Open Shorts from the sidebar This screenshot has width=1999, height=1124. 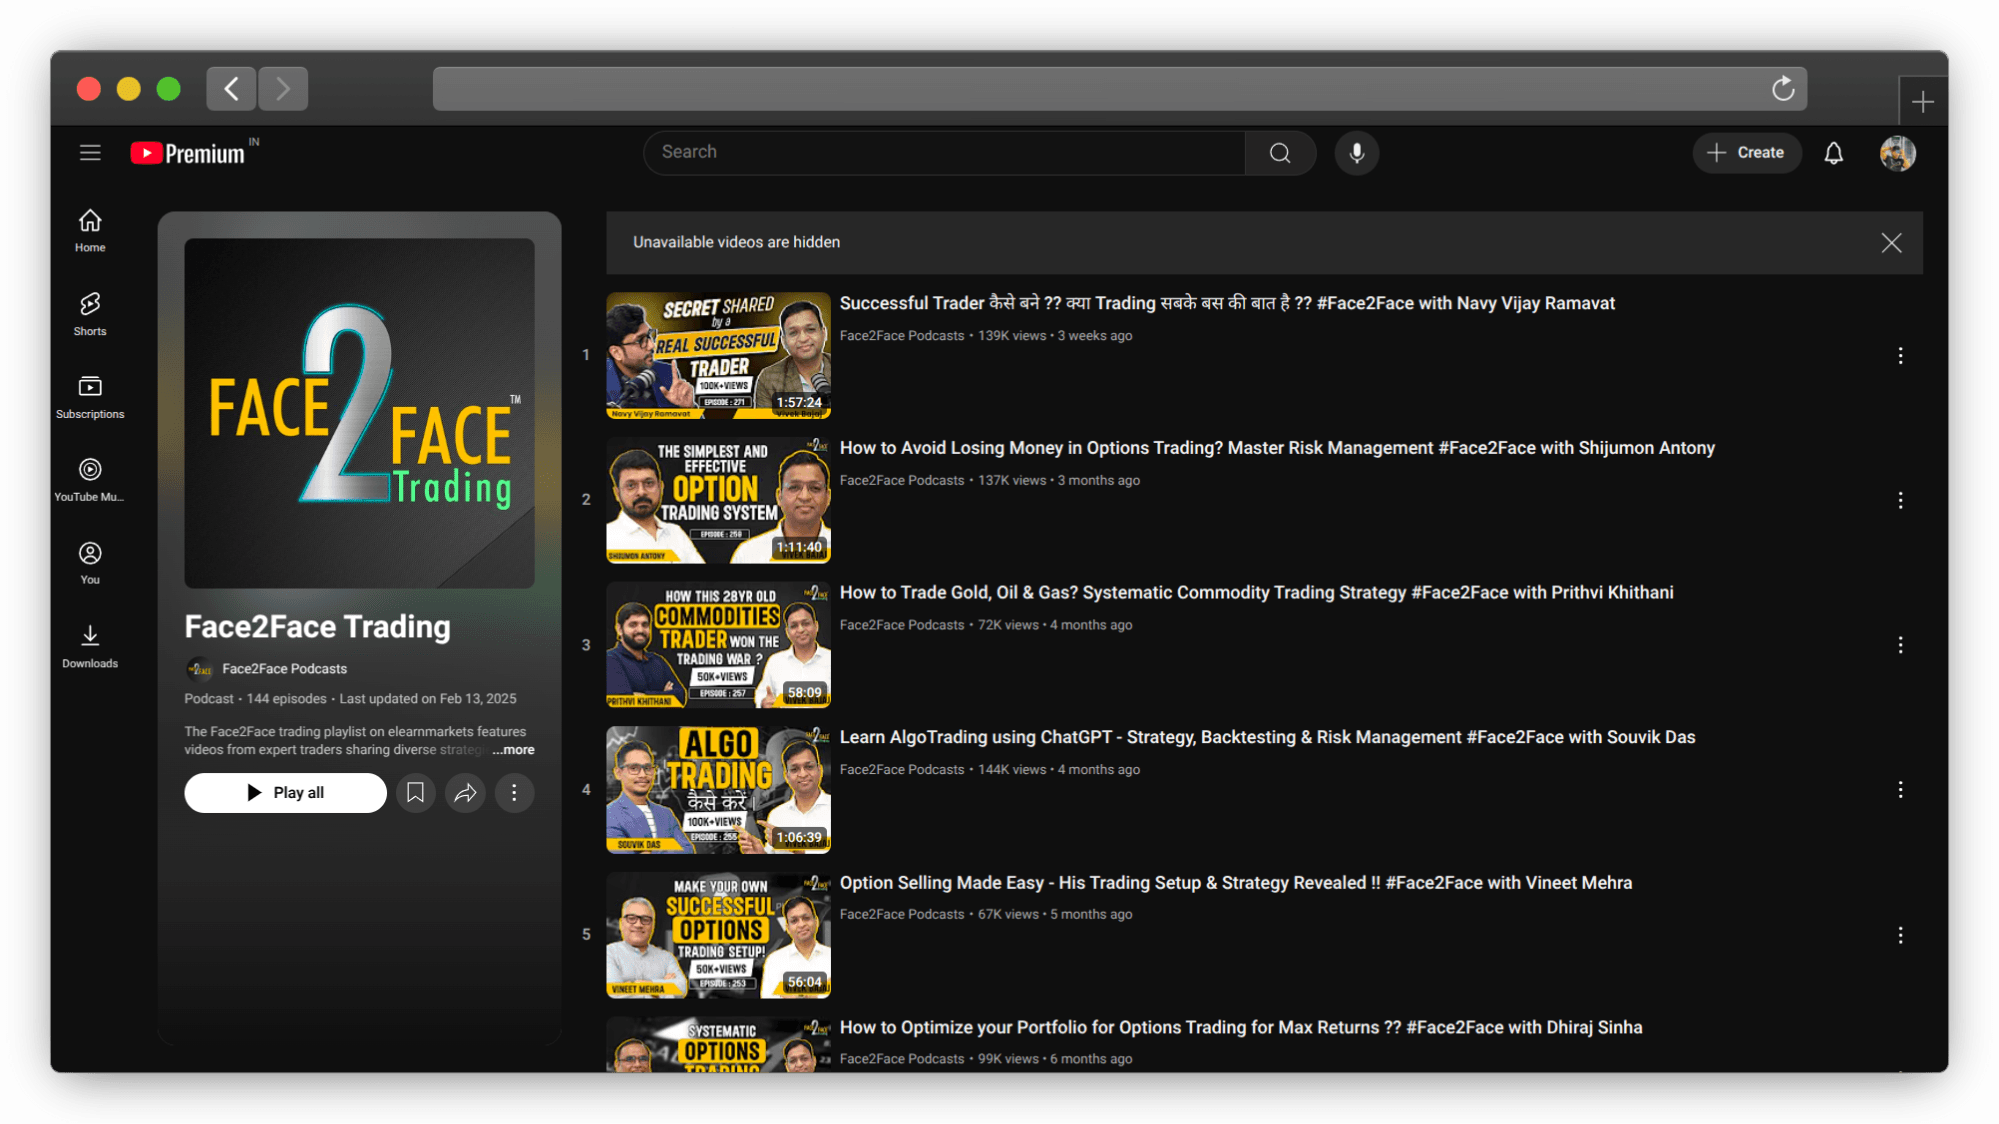pos(90,313)
